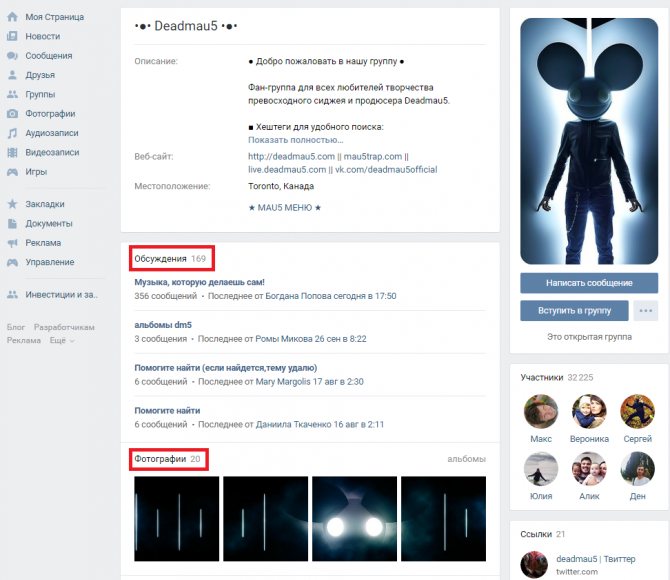Open topic Музыка, которую делаешь сам!

point(199,282)
